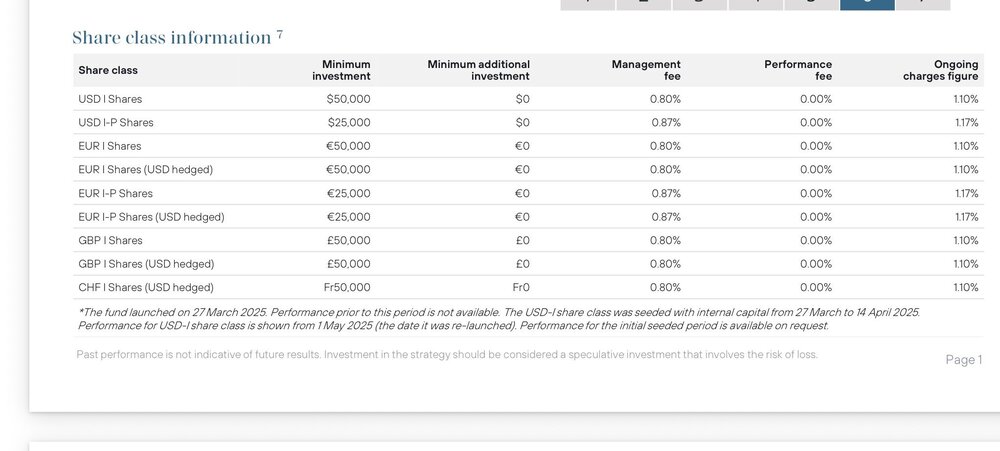
Task: Select the Share class column header
Action: pyautogui.click(x=108, y=70)
